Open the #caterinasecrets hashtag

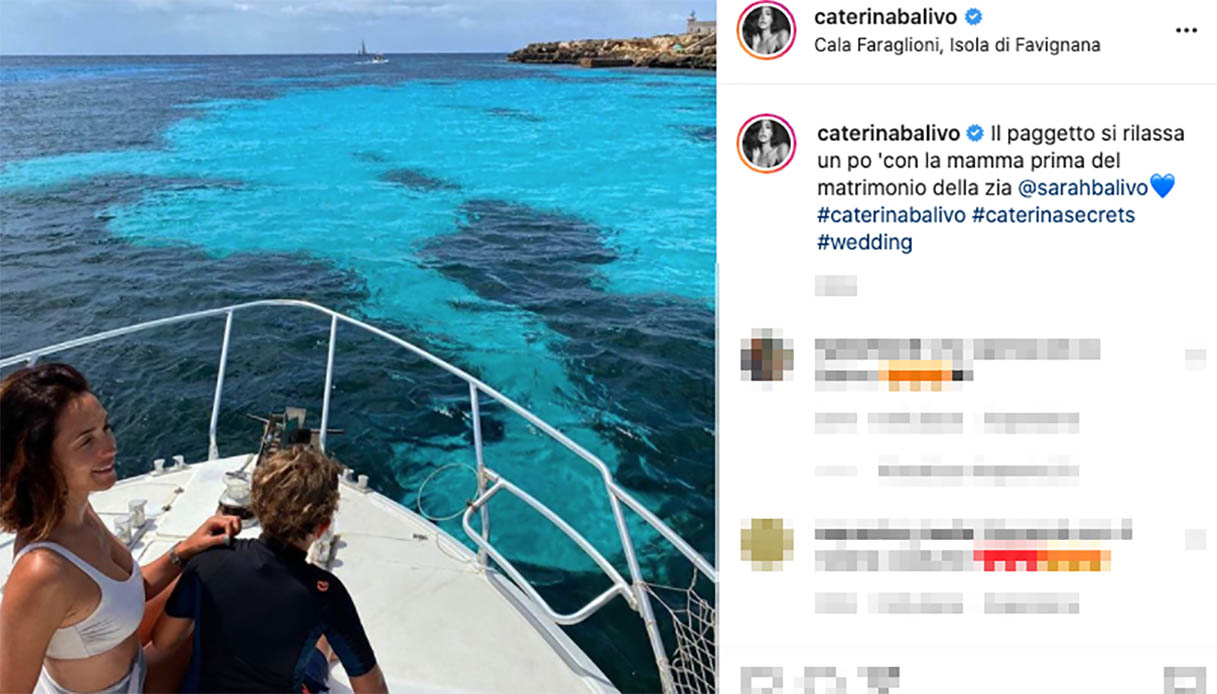tap(1053, 215)
